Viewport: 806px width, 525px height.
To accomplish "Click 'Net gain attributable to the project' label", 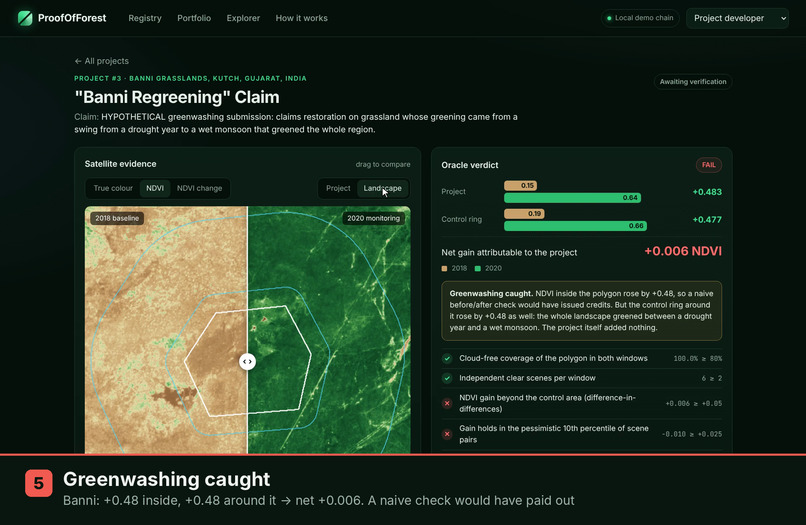I will click(509, 252).
